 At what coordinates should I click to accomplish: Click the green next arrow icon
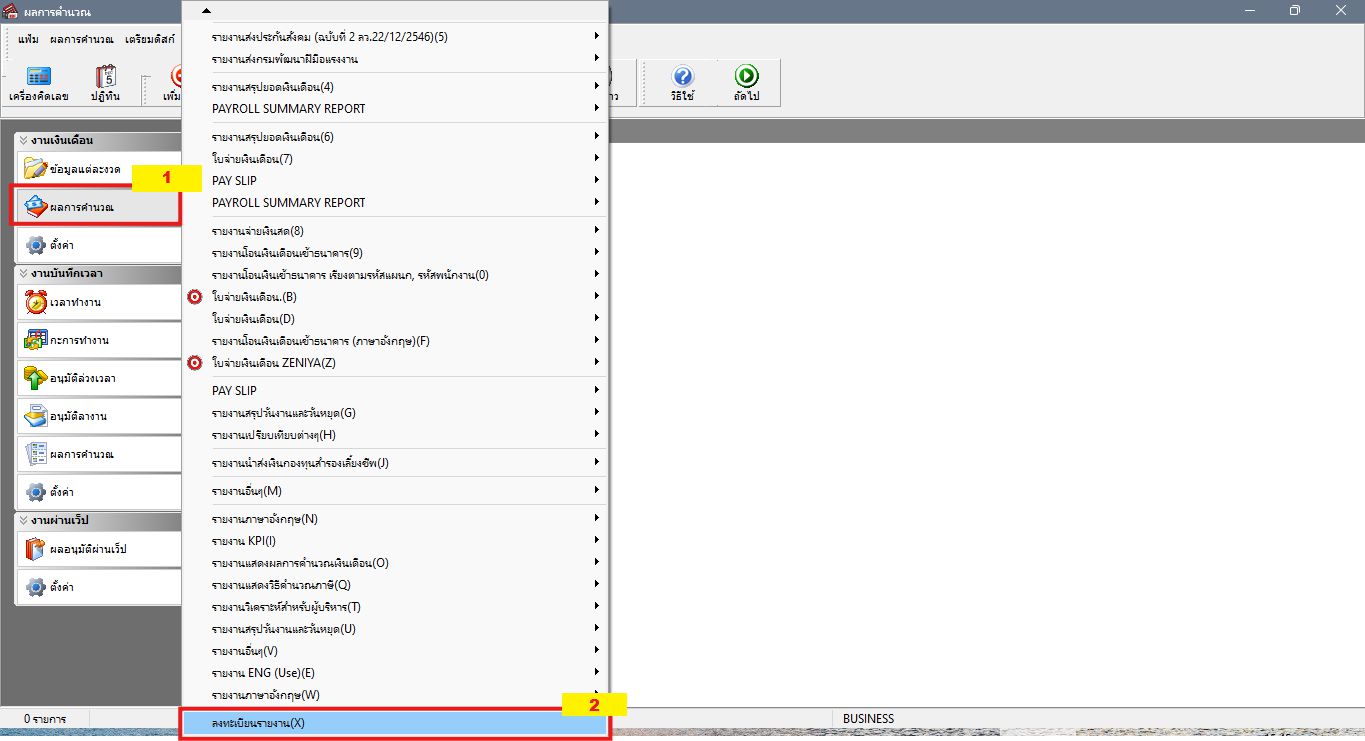pos(746,83)
